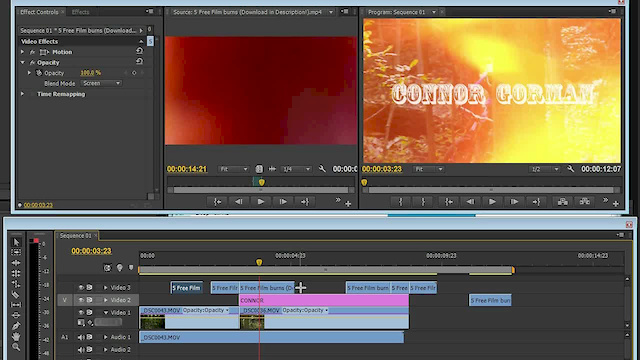This screenshot has height=360, width=640.
Task: Toggle sync lock on Audio 1
Action: pyautogui.click(x=89, y=337)
